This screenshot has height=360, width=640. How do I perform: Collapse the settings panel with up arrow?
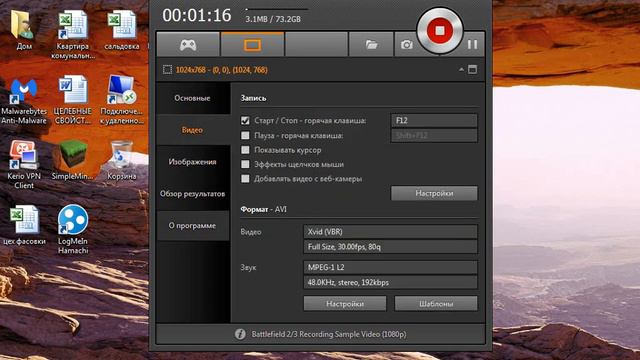tap(461, 70)
